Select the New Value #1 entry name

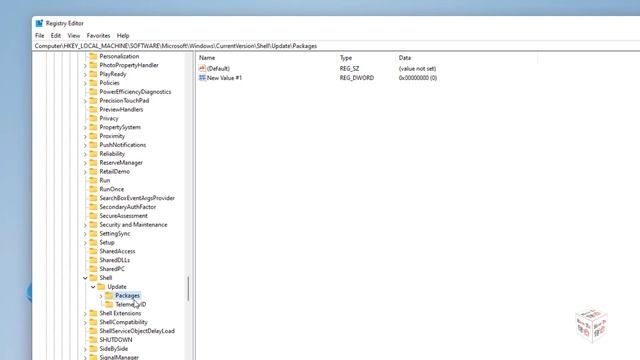point(224,78)
